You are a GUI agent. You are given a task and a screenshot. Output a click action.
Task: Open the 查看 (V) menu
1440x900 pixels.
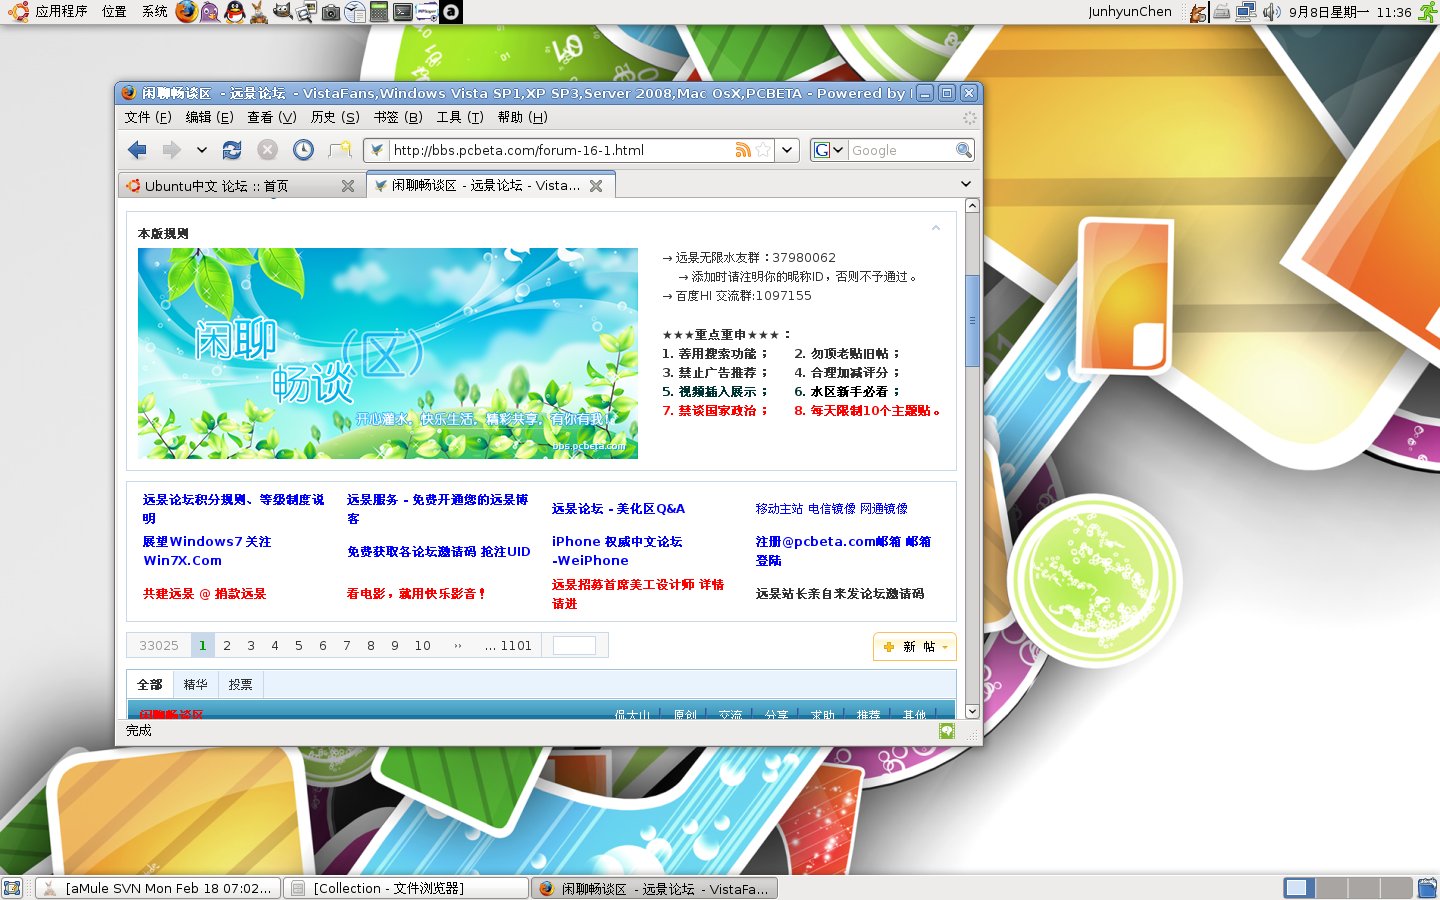point(271,117)
